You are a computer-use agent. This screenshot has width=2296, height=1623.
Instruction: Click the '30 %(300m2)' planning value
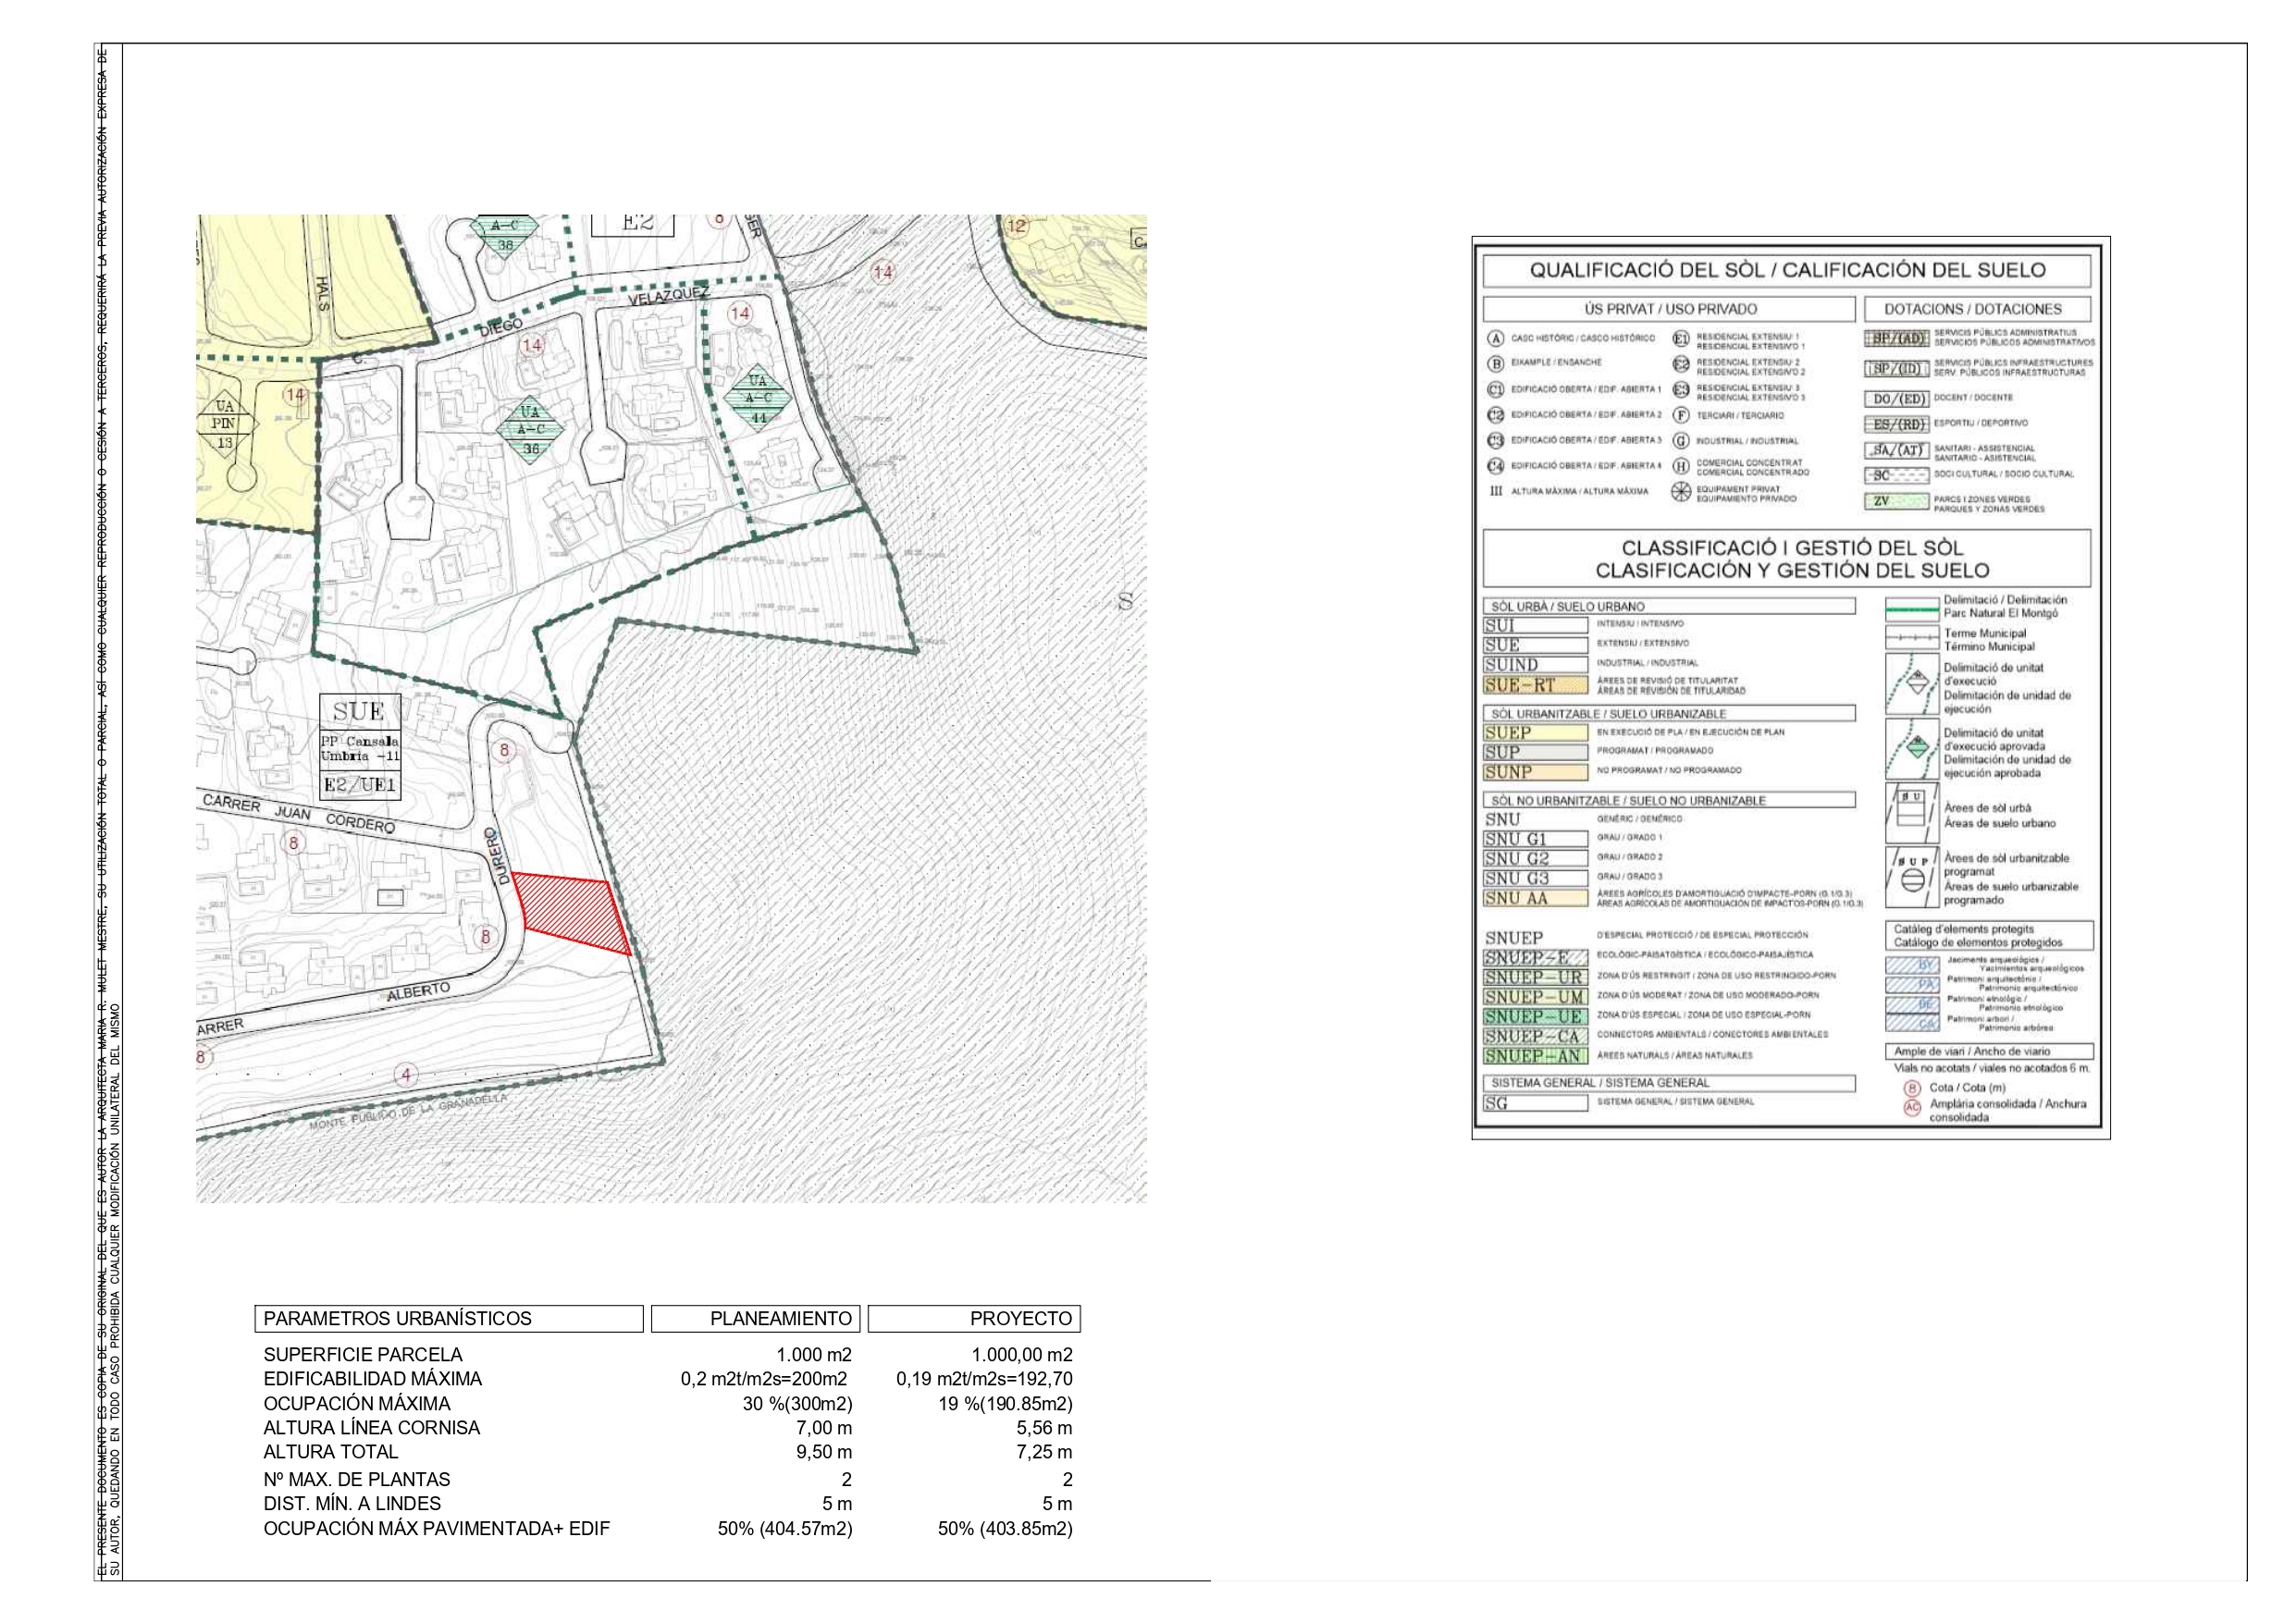(798, 1404)
